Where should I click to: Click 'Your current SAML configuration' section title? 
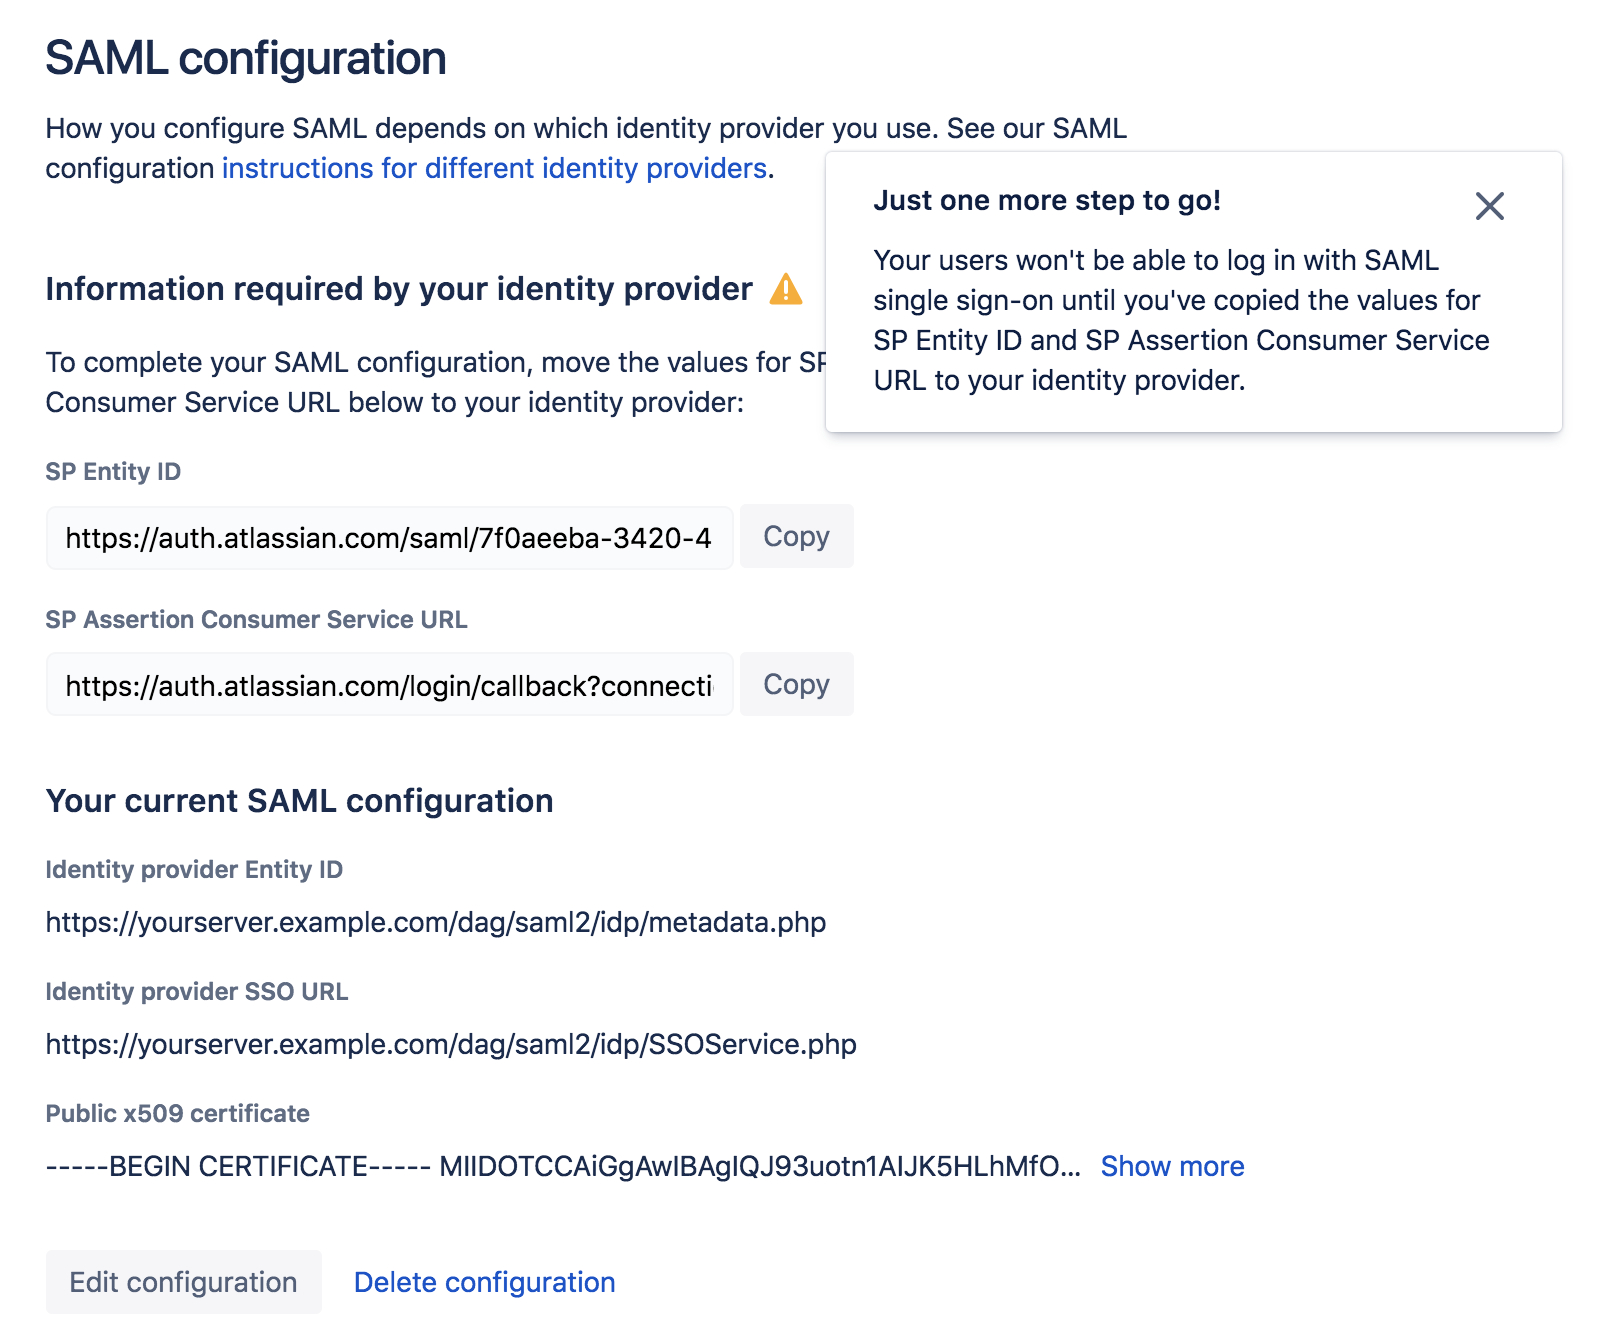pos(299,800)
